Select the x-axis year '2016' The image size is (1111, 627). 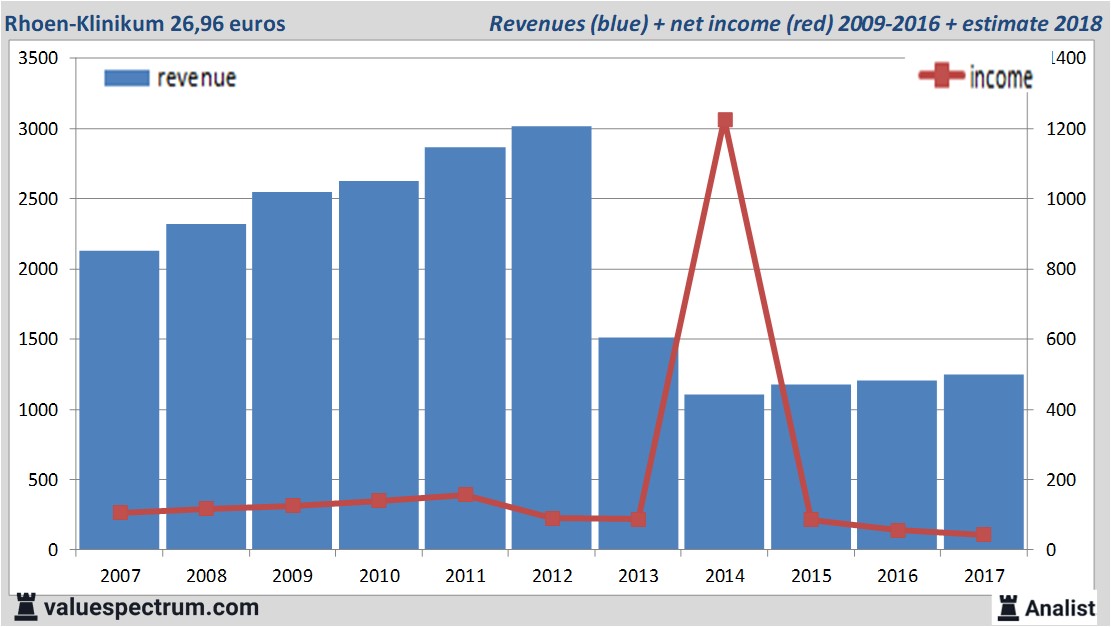coord(898,575)
